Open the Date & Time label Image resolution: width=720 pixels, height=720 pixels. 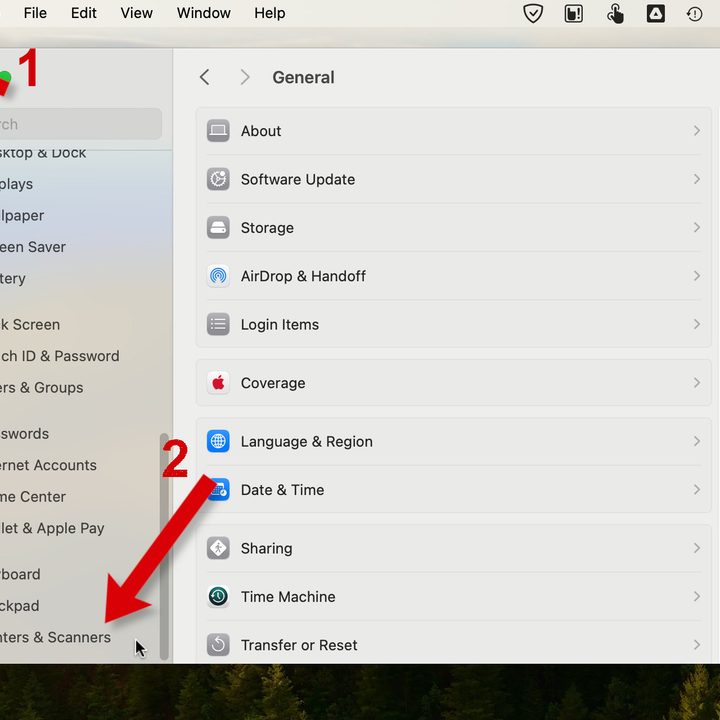[282, 490]
